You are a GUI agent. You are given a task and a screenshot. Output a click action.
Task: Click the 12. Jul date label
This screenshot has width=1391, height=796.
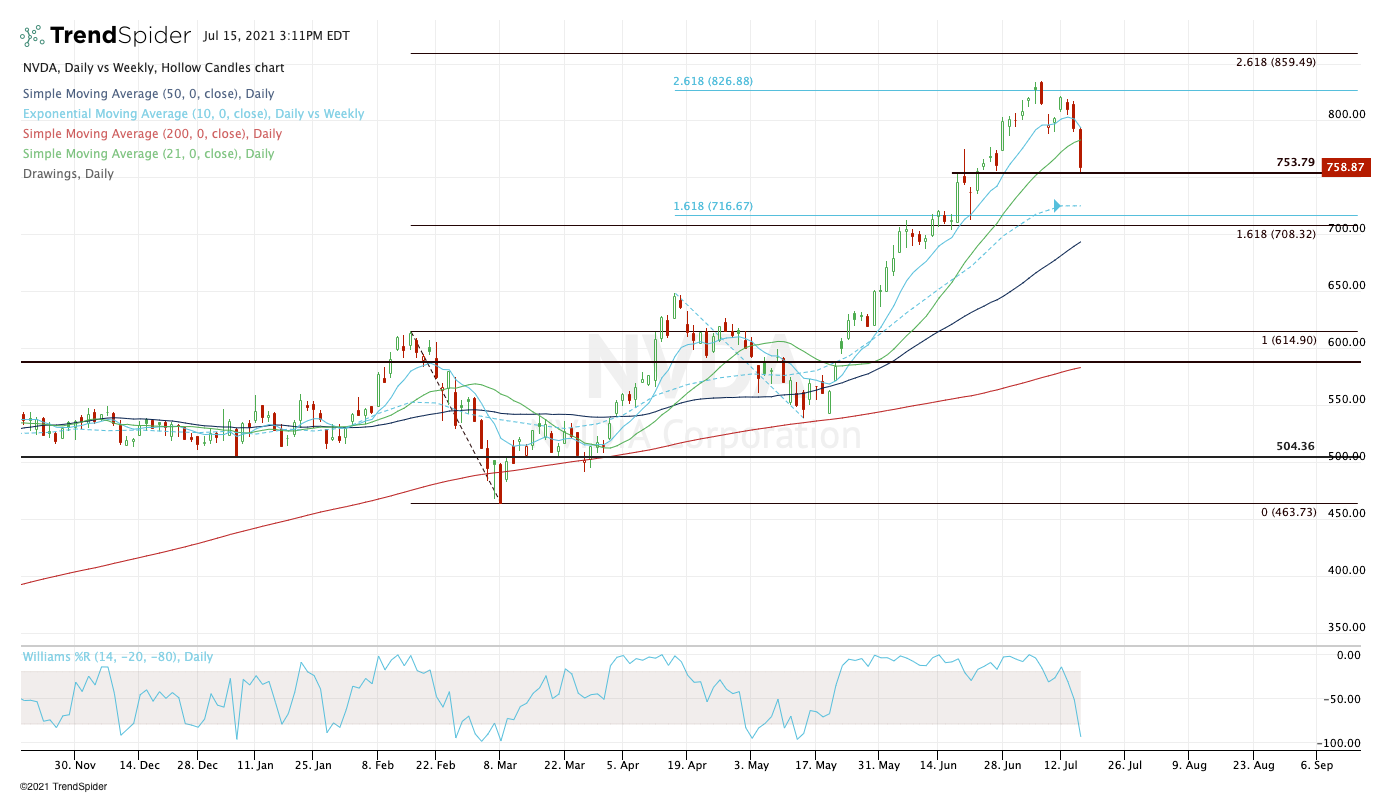[x=1062, y=764]
